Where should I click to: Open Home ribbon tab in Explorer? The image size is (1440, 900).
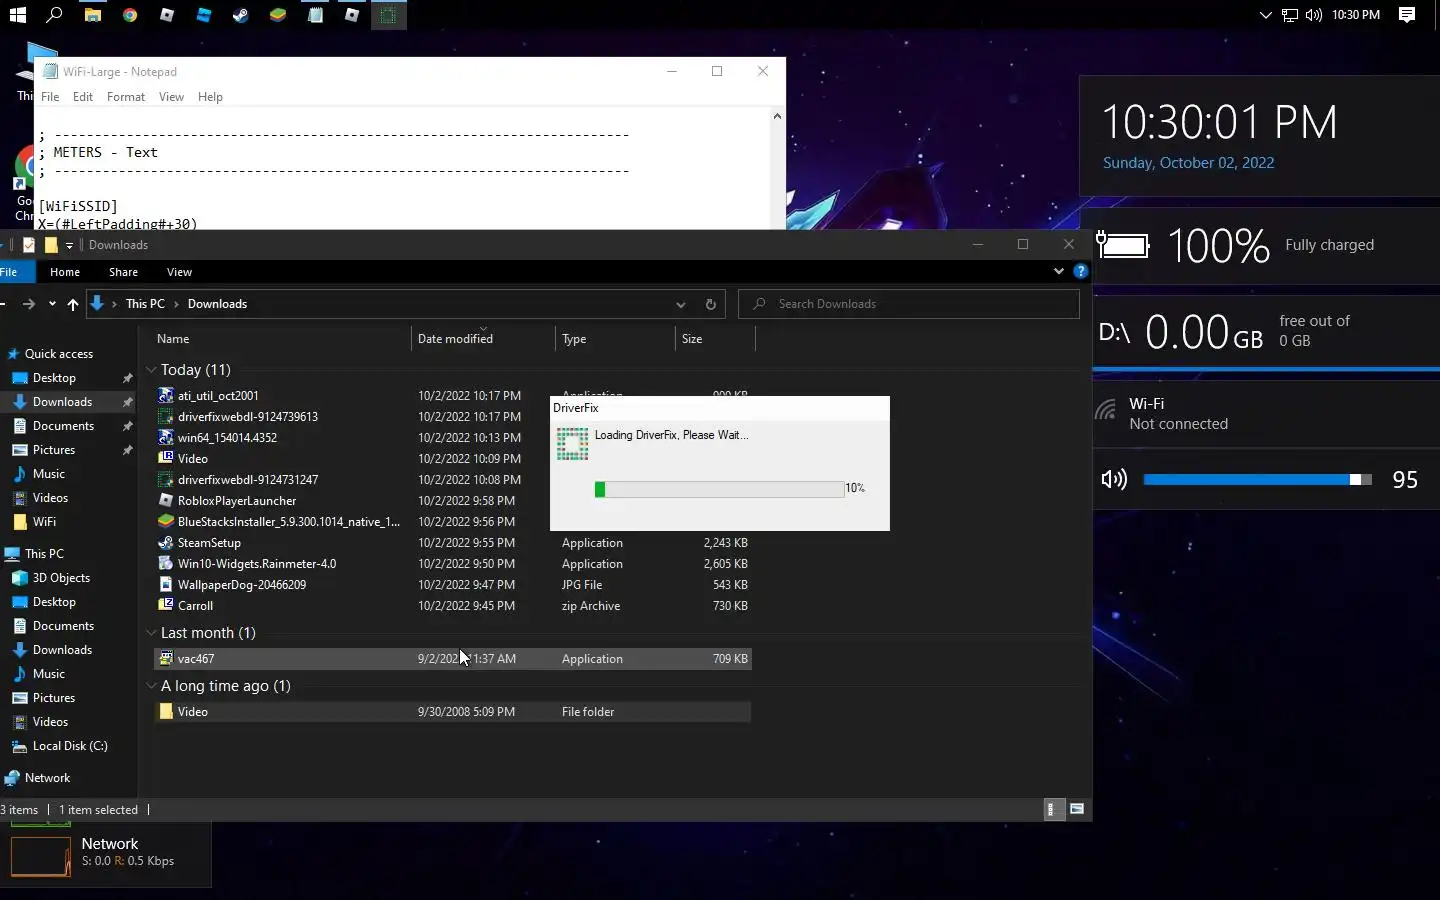(65, 272)
